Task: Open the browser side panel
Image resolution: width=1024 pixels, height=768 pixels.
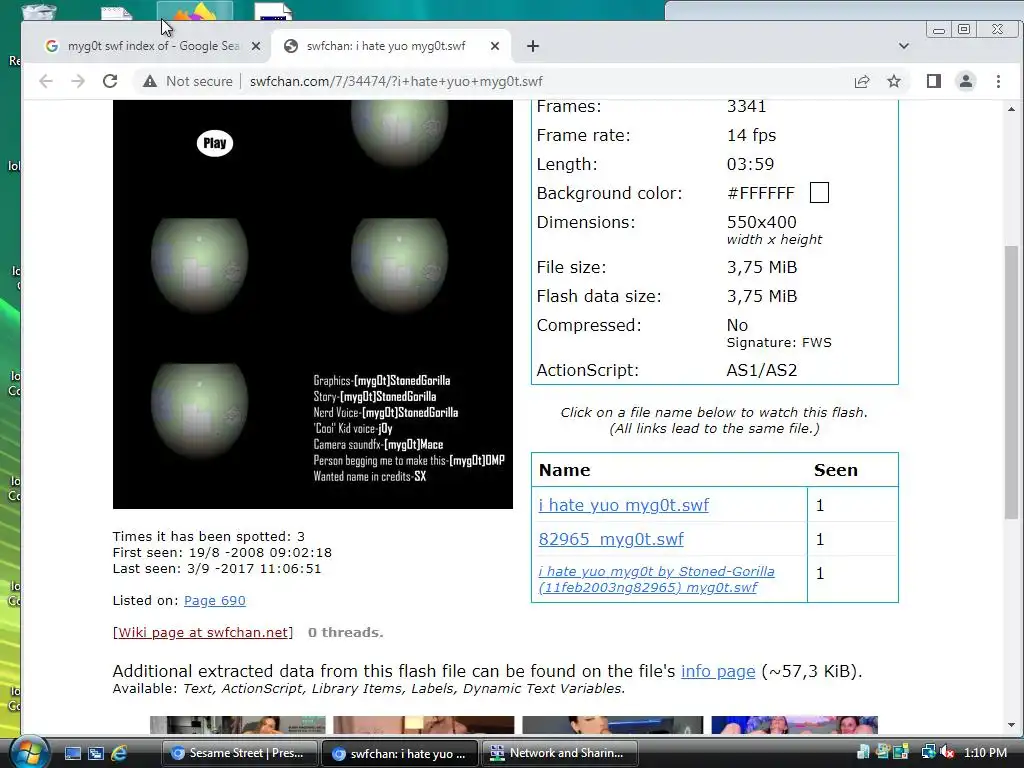Action: coord(934,81)
